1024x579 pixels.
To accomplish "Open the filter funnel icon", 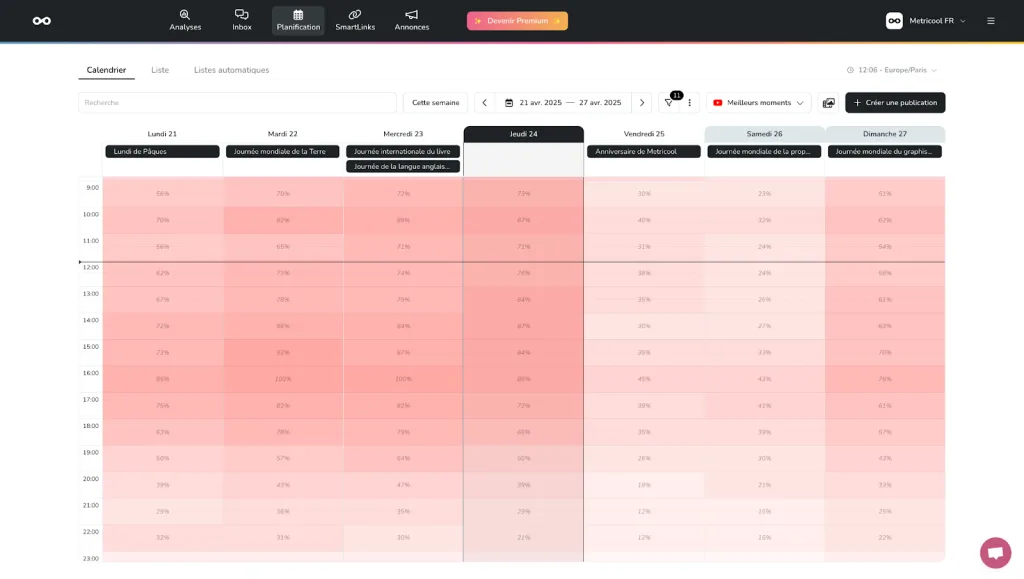I will (x=669, y=103).
